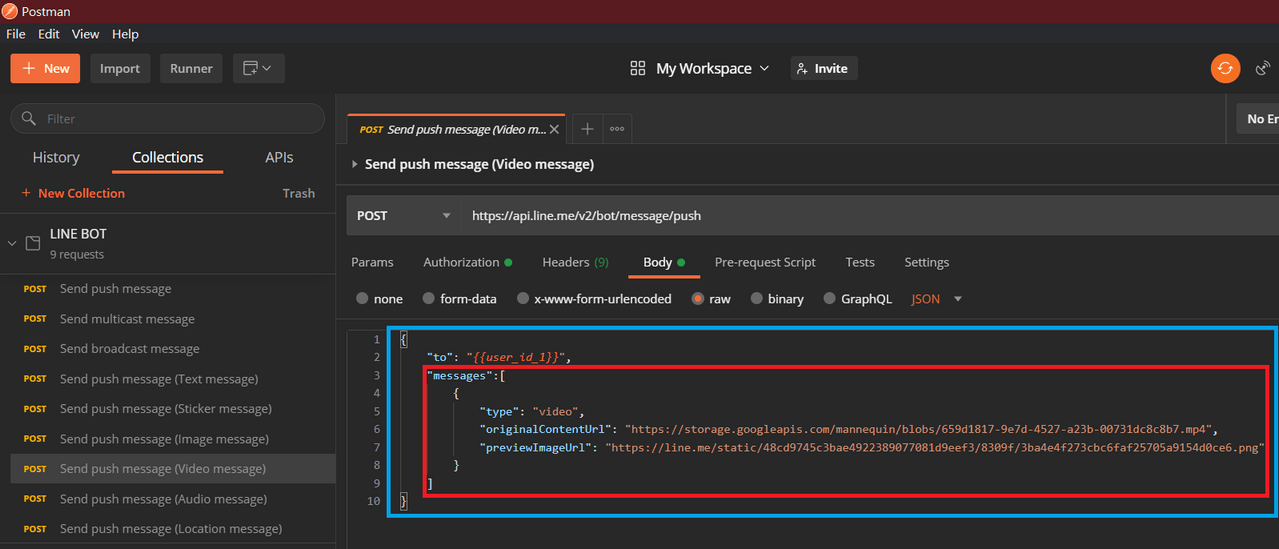This screenshot has width=1279, height=549.
Task: Expand the request name description triangle
Action: pos(355,164)
